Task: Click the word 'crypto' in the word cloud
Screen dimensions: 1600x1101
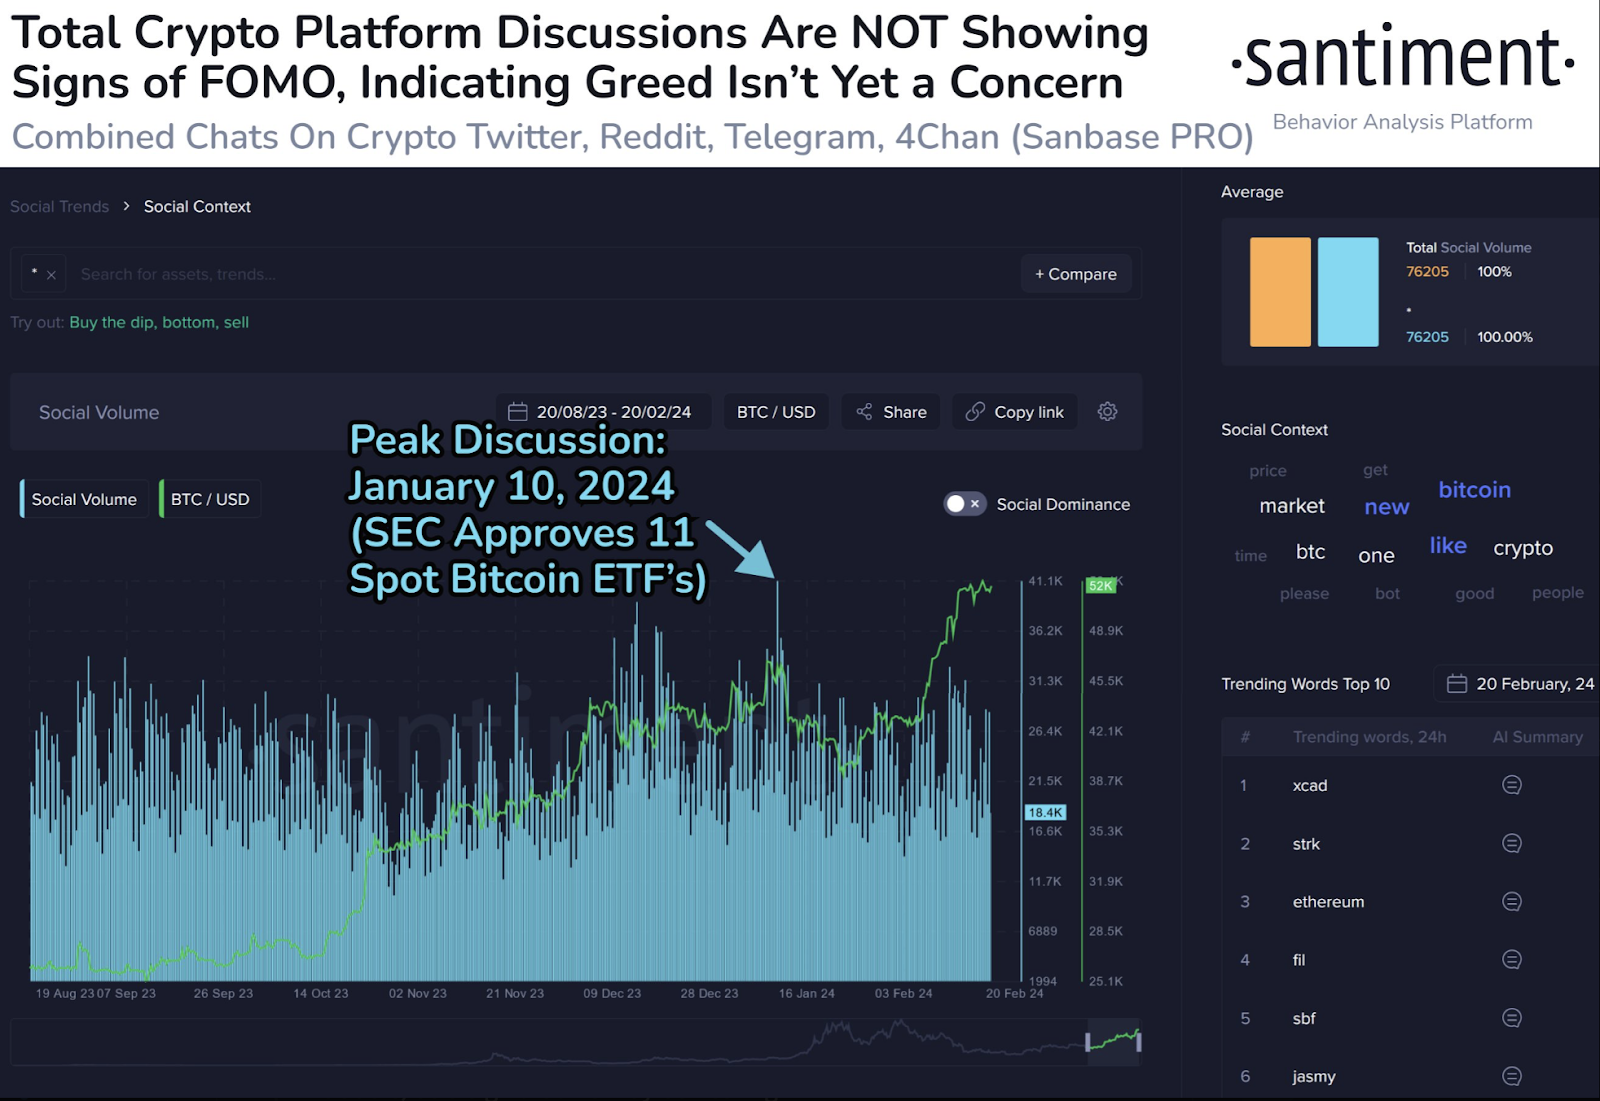Action: tap(1523, 548)
